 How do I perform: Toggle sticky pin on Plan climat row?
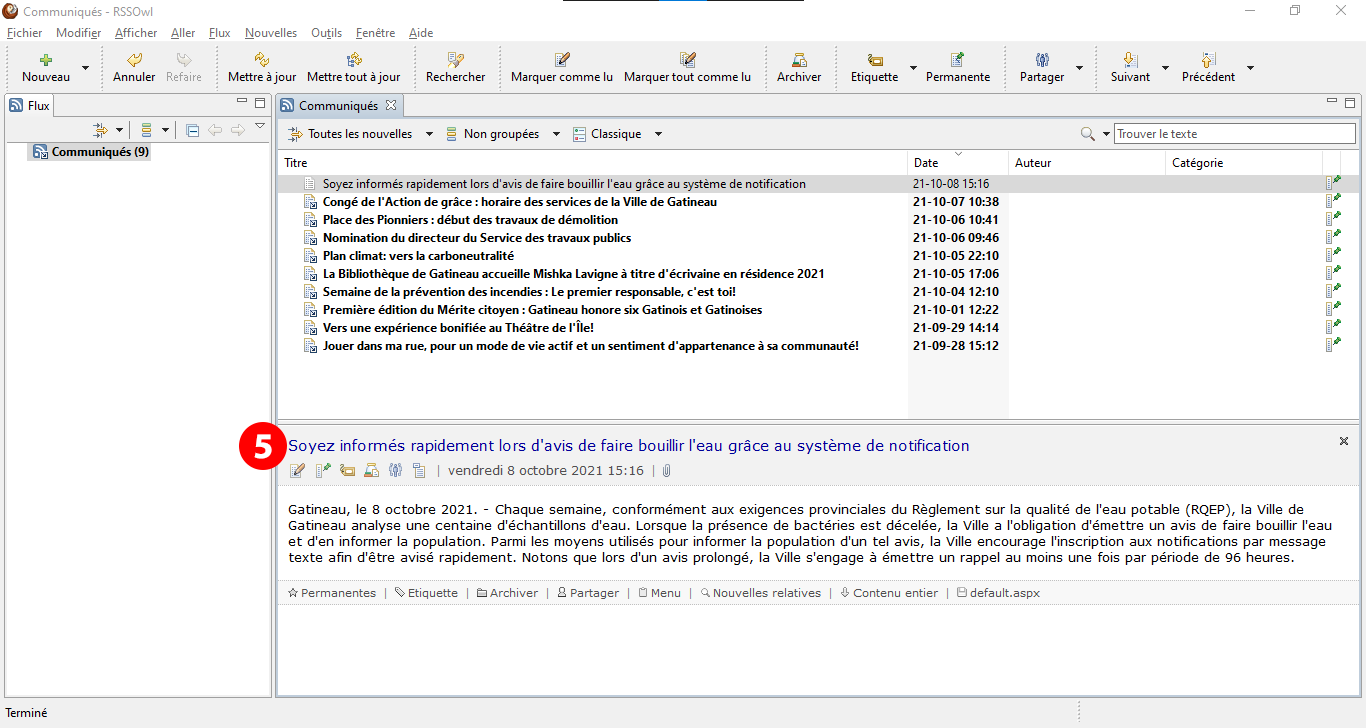1332,256
